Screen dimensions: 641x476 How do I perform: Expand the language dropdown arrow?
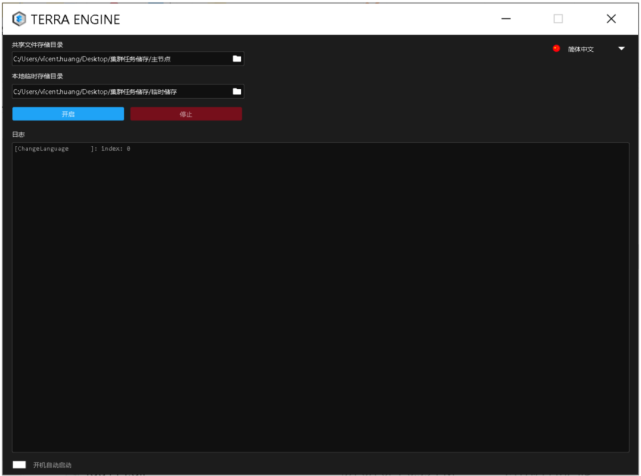621,48
